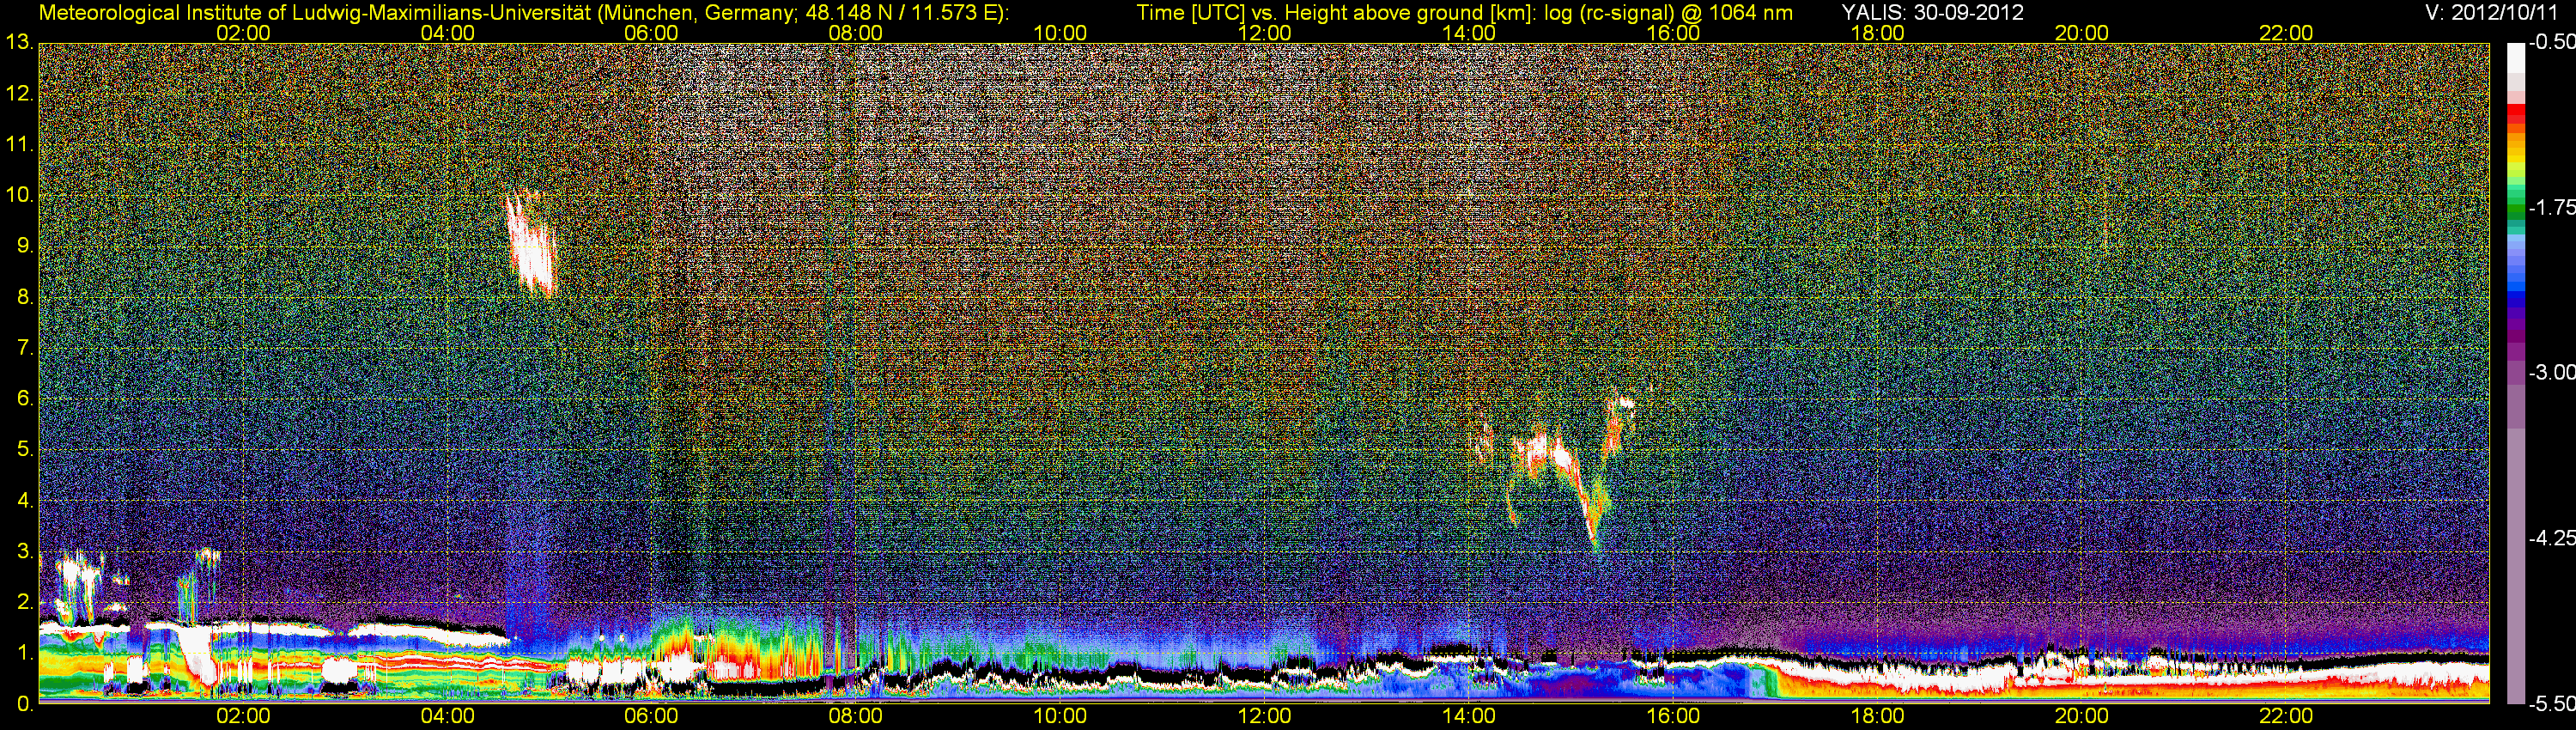Click the height axis label '12.'

20,93
